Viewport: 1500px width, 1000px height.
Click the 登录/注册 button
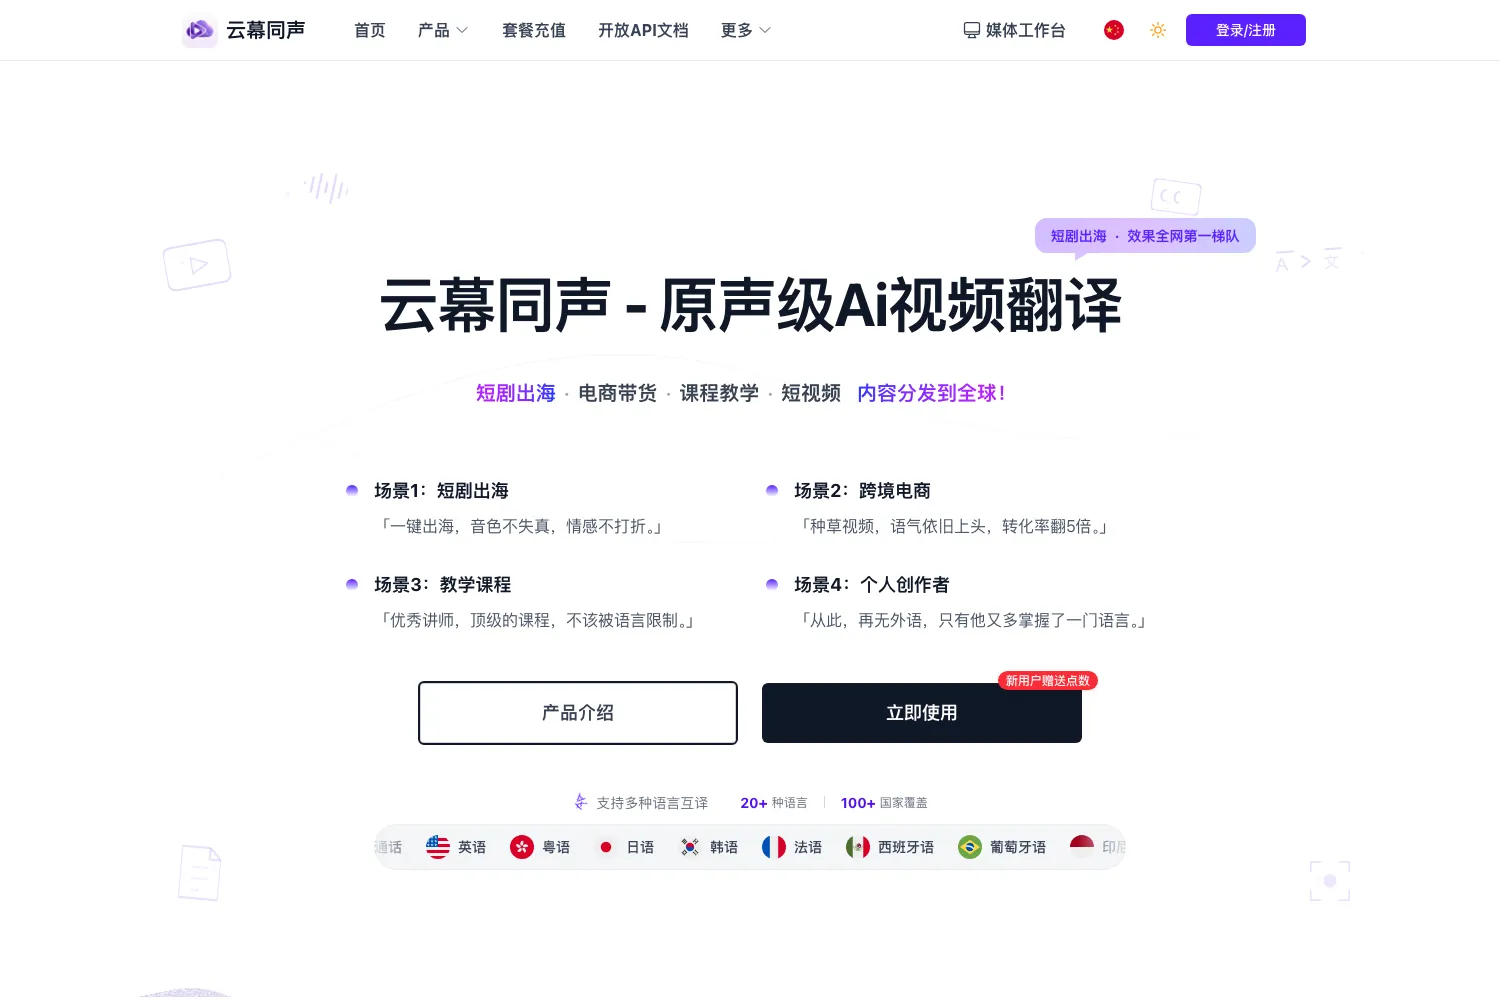(x=1246, y=30)
